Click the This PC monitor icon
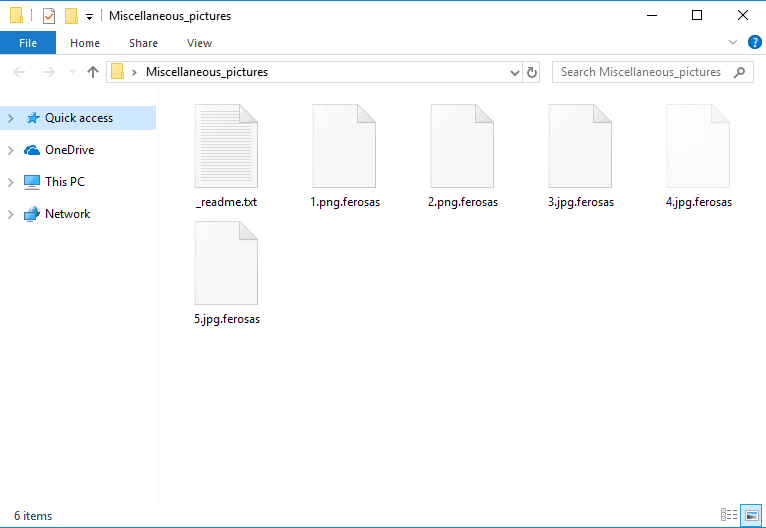 32,182
